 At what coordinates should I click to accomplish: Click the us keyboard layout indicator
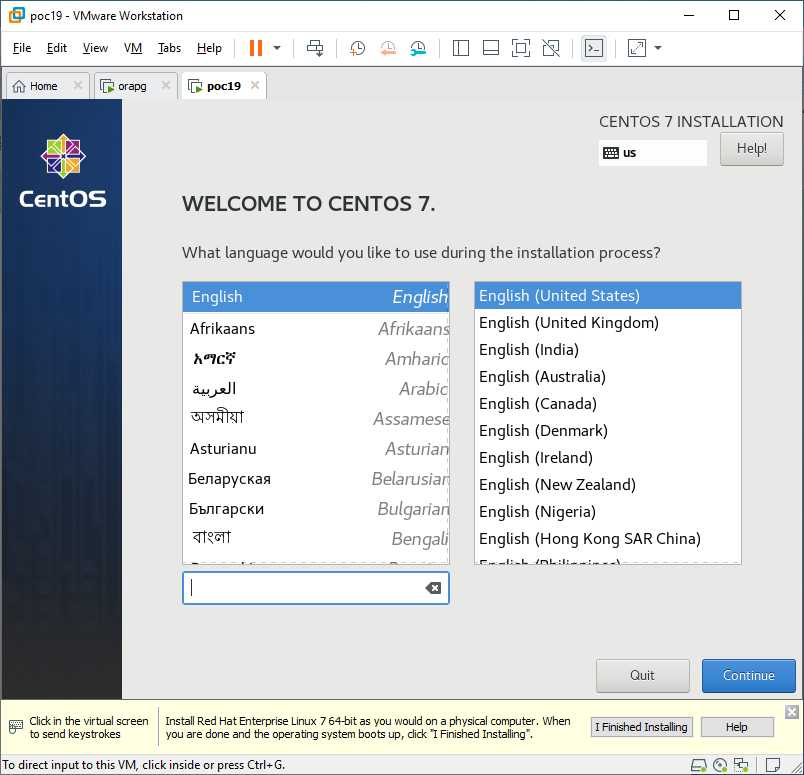652,153
